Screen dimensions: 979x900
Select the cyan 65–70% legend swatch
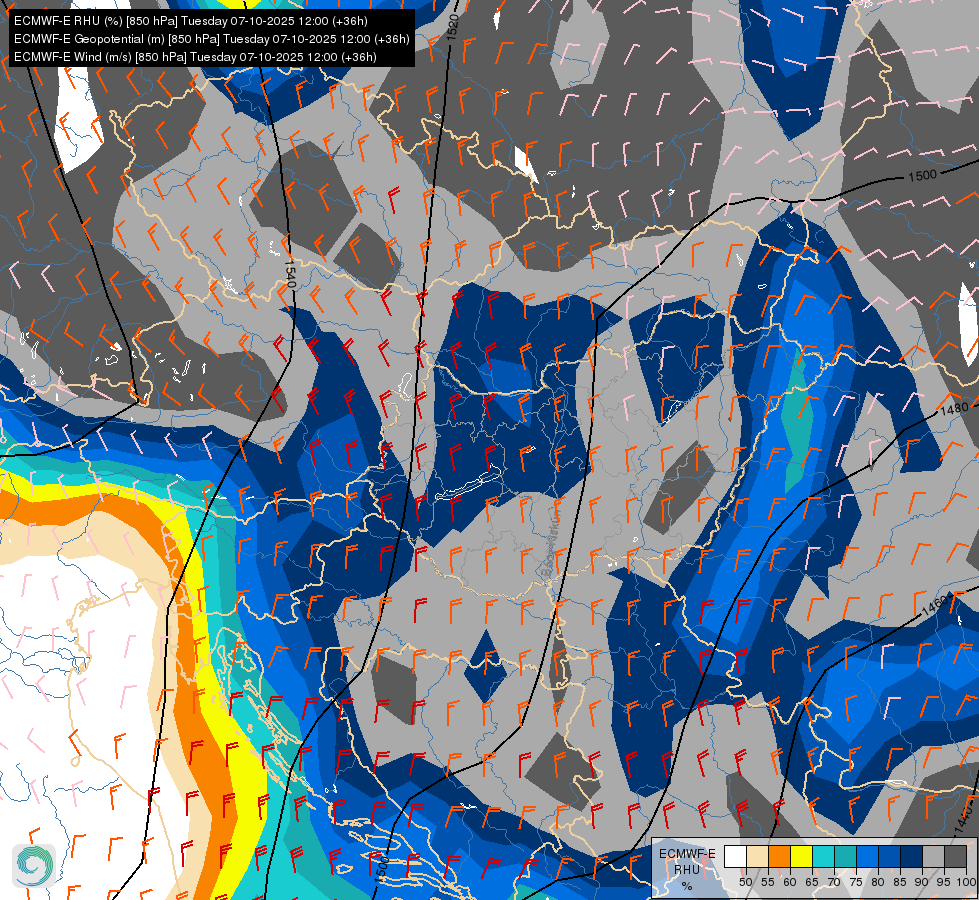tap(824, 856)
